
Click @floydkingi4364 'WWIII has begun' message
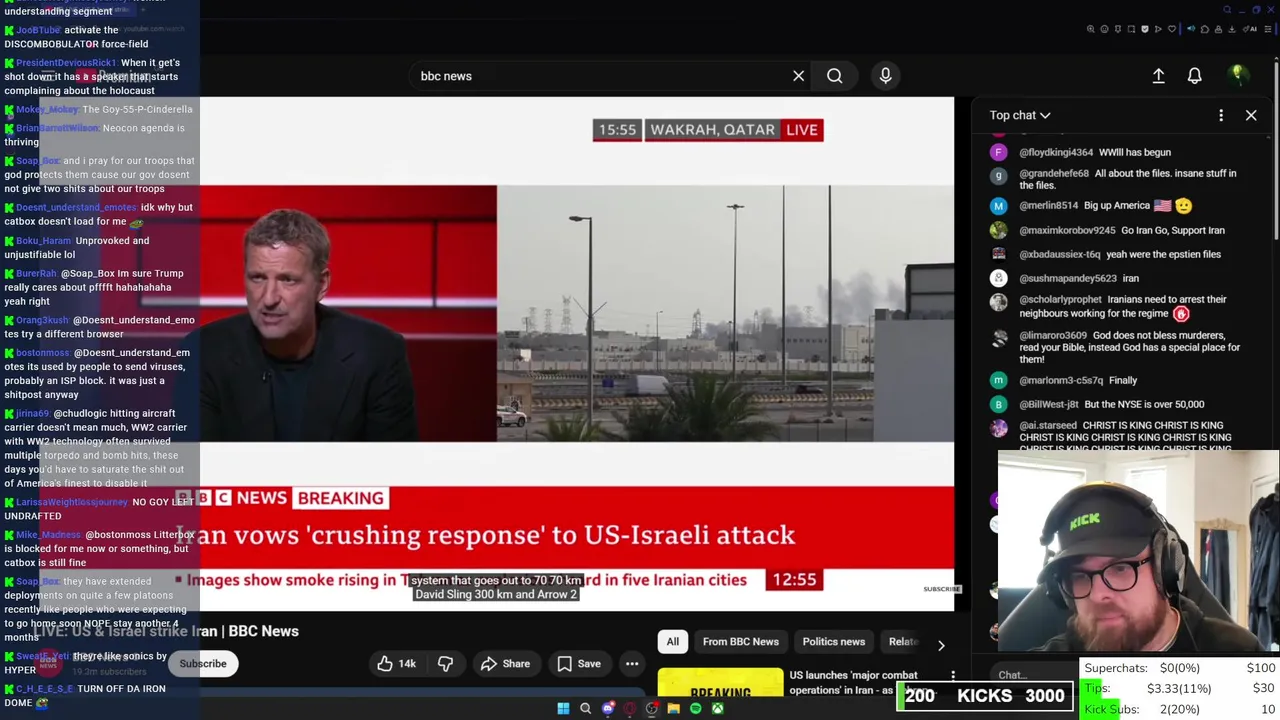pyautogui.click(x=1095, y=152)
